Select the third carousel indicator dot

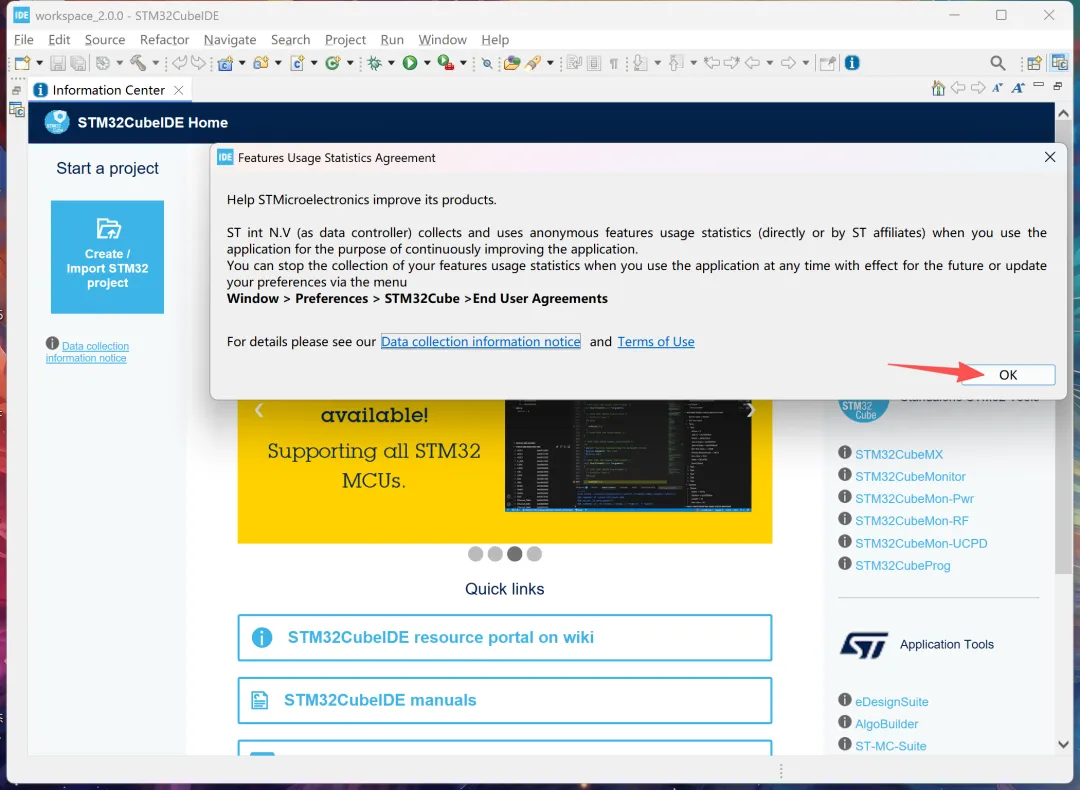[515, 554]
